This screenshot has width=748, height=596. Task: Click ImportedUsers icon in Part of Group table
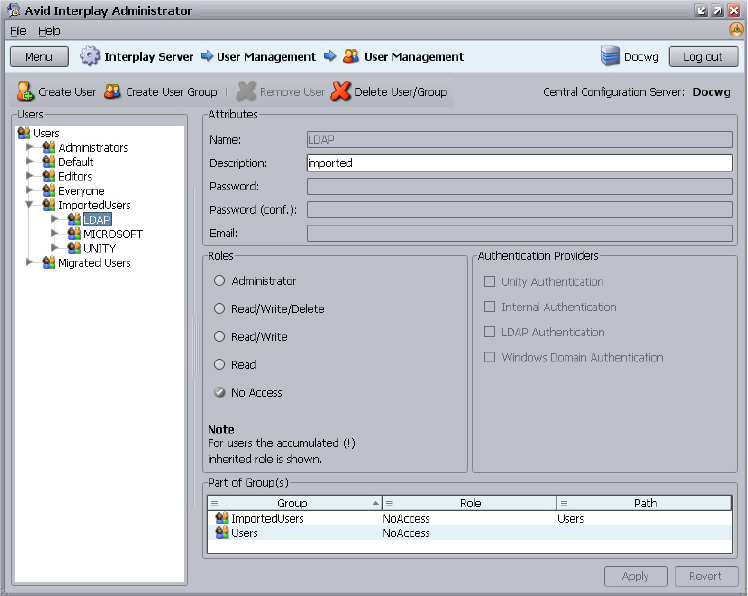coord(222,518)
